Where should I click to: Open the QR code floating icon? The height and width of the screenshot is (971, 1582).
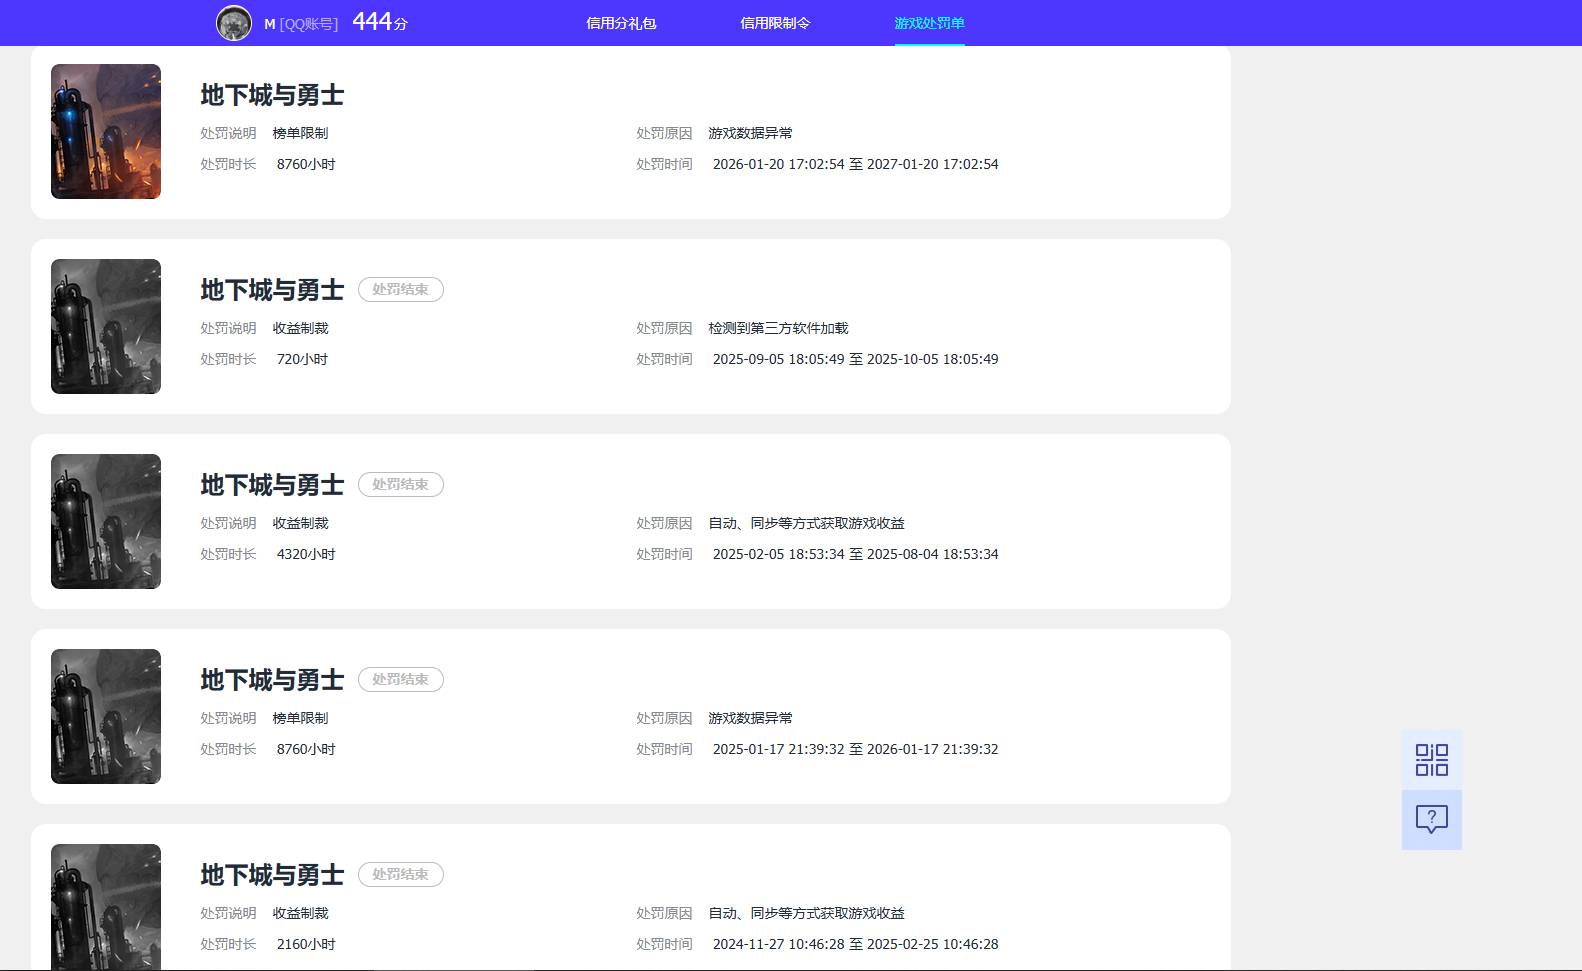[x=1431, y=760]
